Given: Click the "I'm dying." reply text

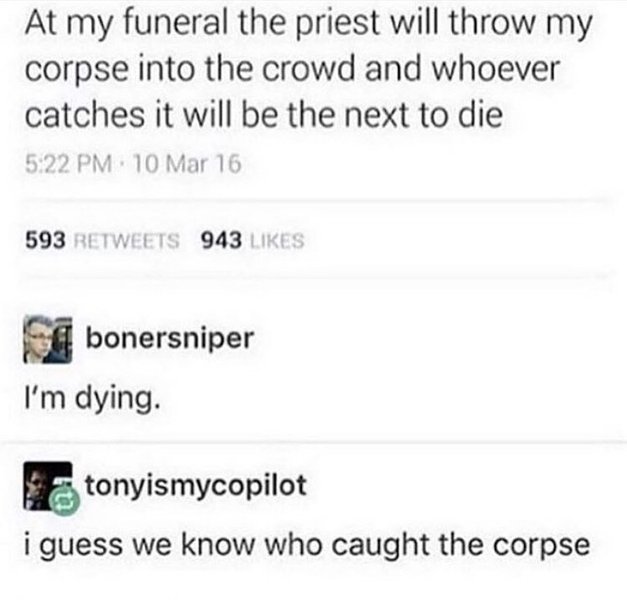Looking at the screenshot, I should [91, 403].
